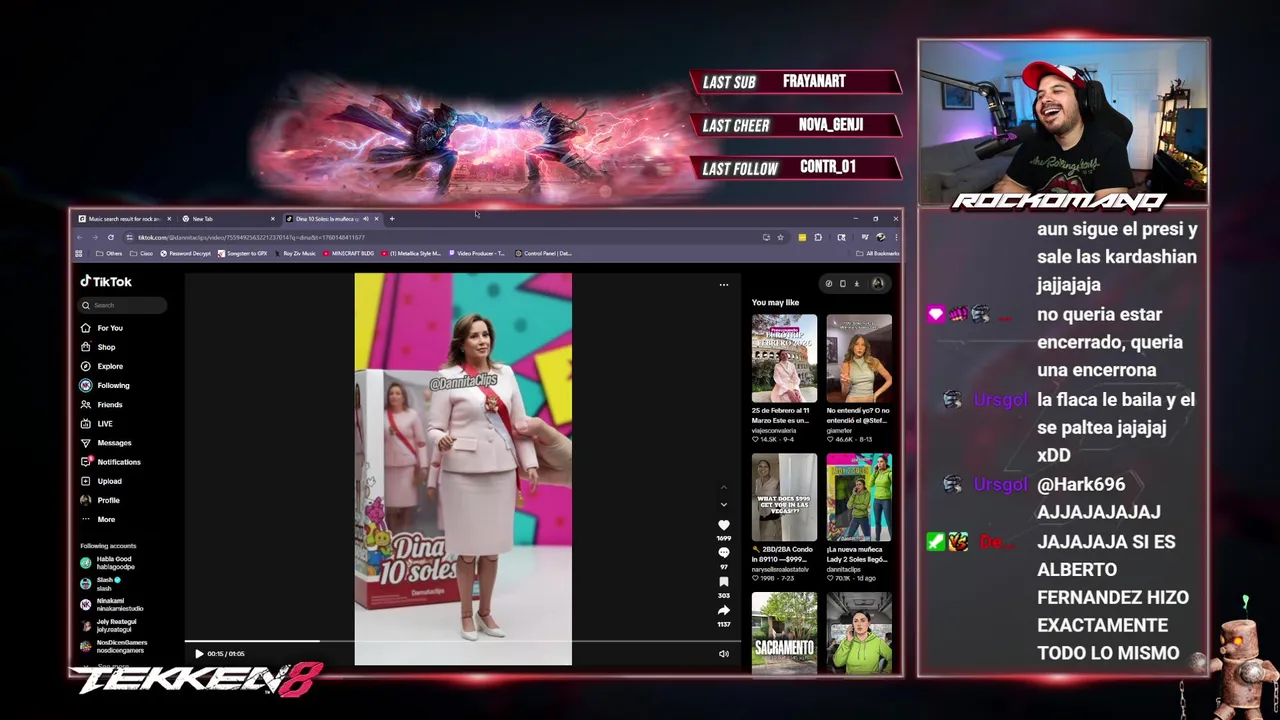
Task: Open Eurotrip Febrero recommended video
Action: (784, 358)
